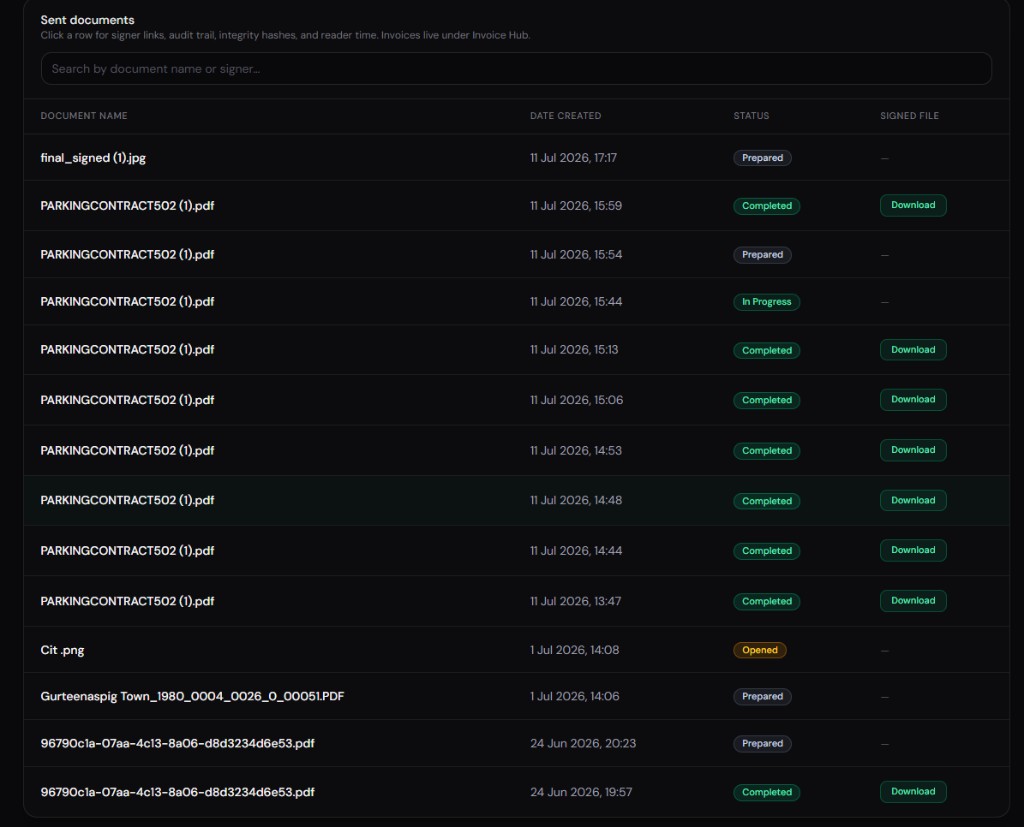Image resolution: width=1024 pixels, height=827 pixels.
Task: Open PARKINGCONTRACT502 row created at 13:47
Action: tap(516, 601)
